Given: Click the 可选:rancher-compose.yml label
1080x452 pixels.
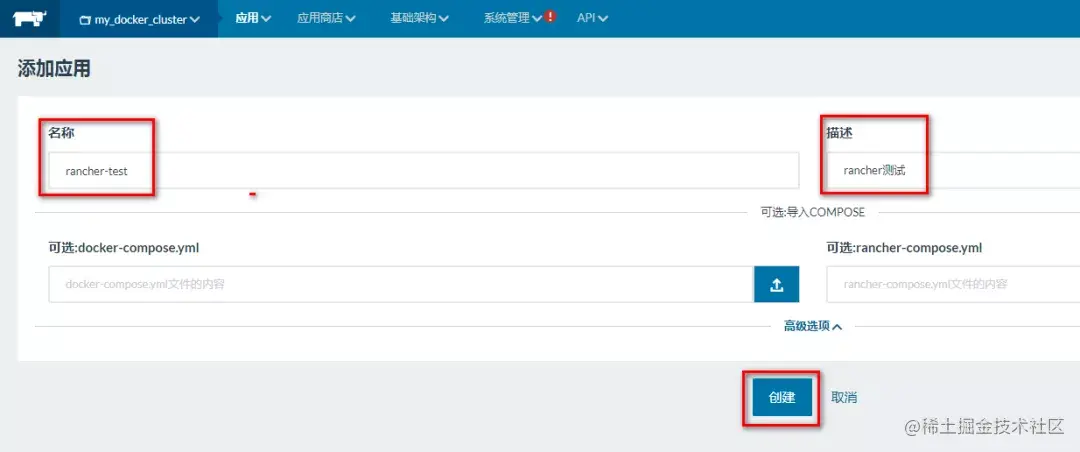Looking at the screenshot, I should (904, 248).
